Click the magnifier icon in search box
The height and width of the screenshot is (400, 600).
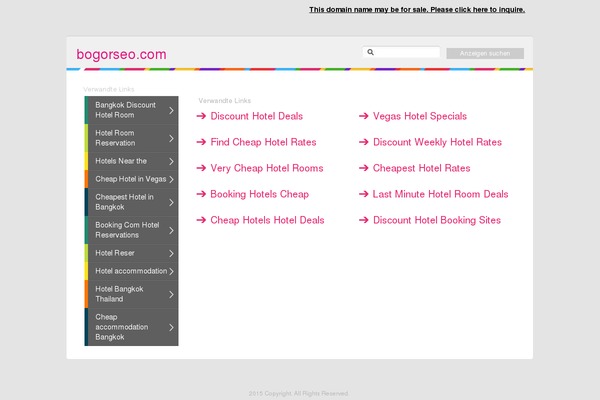(x=370, y=52)
